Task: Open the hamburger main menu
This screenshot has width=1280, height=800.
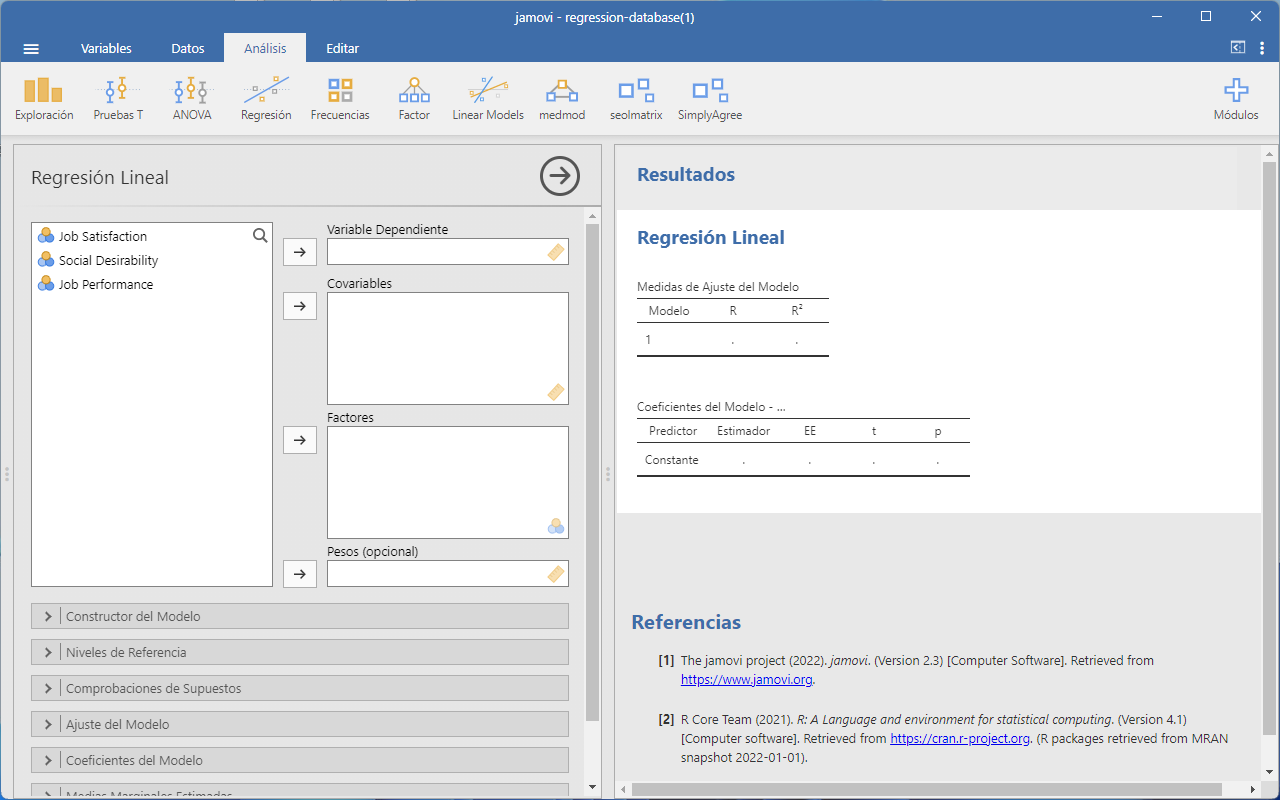Action: point(31,48)
